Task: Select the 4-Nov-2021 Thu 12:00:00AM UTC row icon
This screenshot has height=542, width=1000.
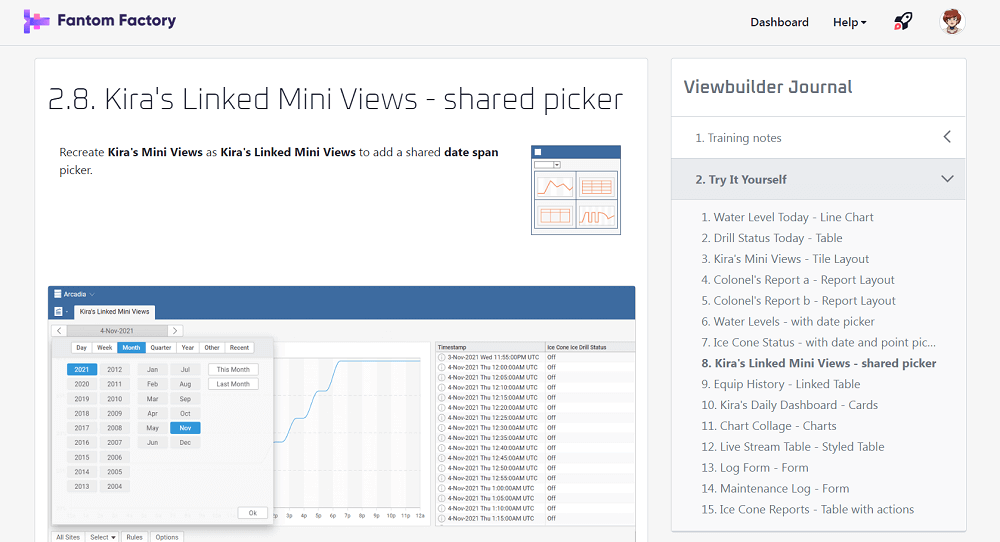Action: point(441,367)
